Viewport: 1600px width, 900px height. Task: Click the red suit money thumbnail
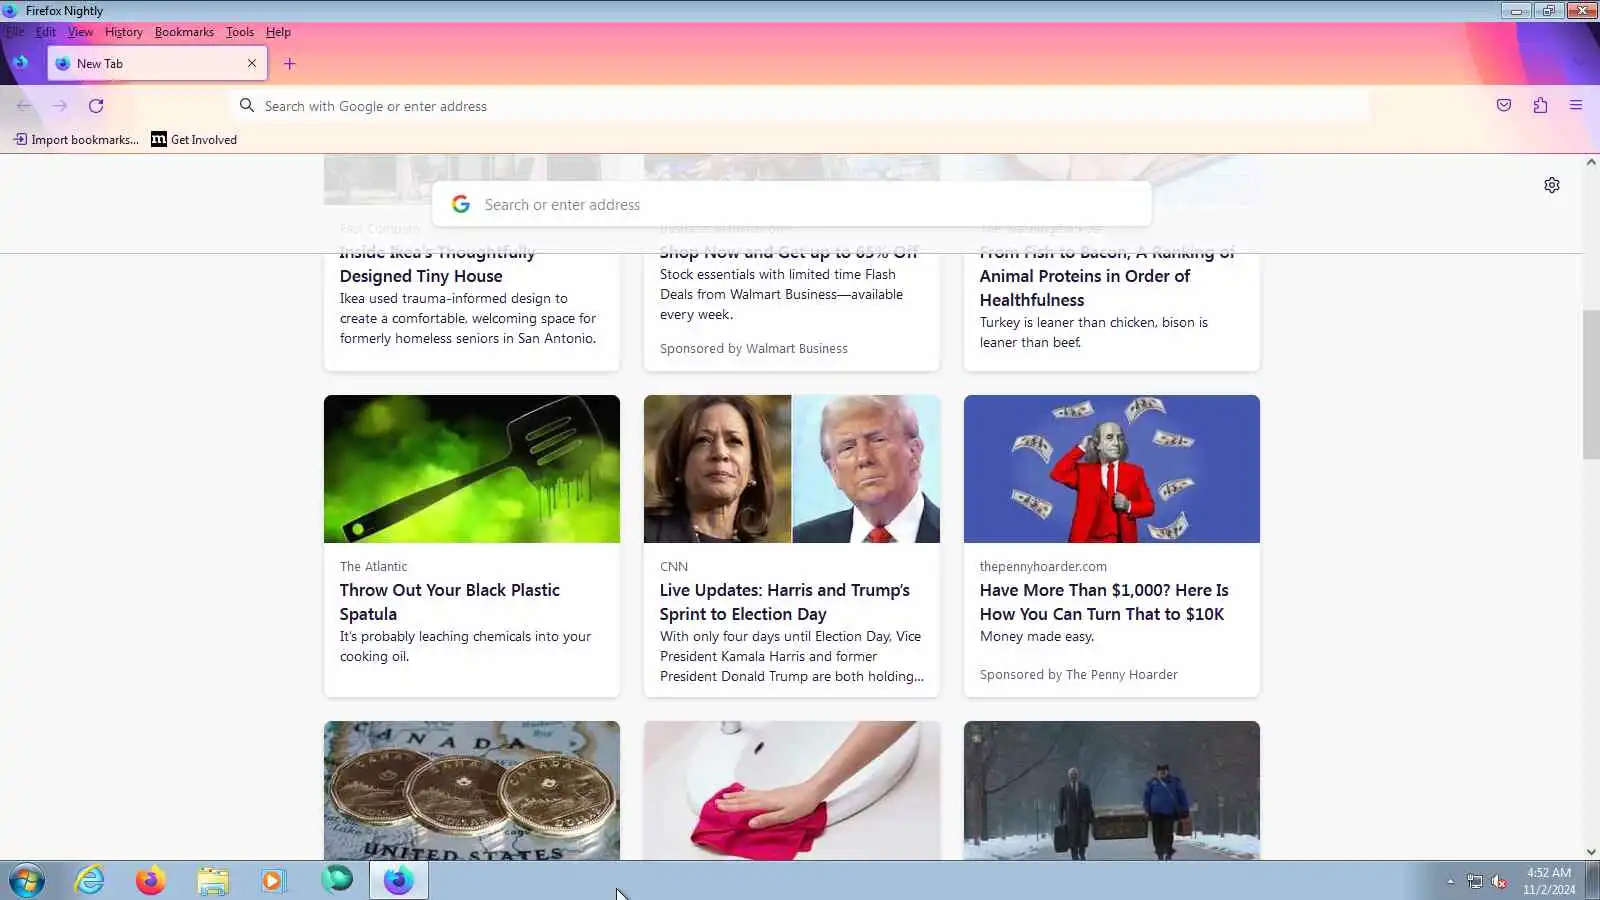point(1112,469)
